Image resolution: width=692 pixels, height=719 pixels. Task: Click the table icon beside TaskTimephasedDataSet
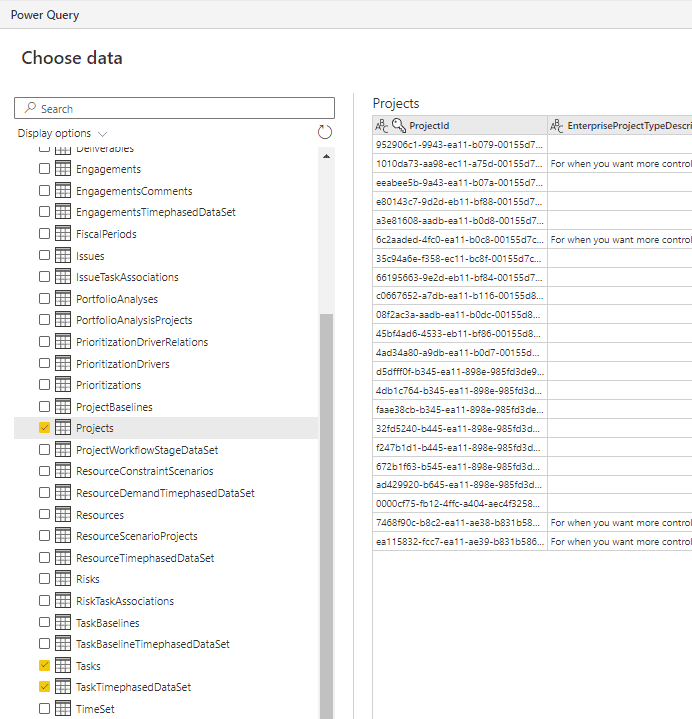click(63, 686)
